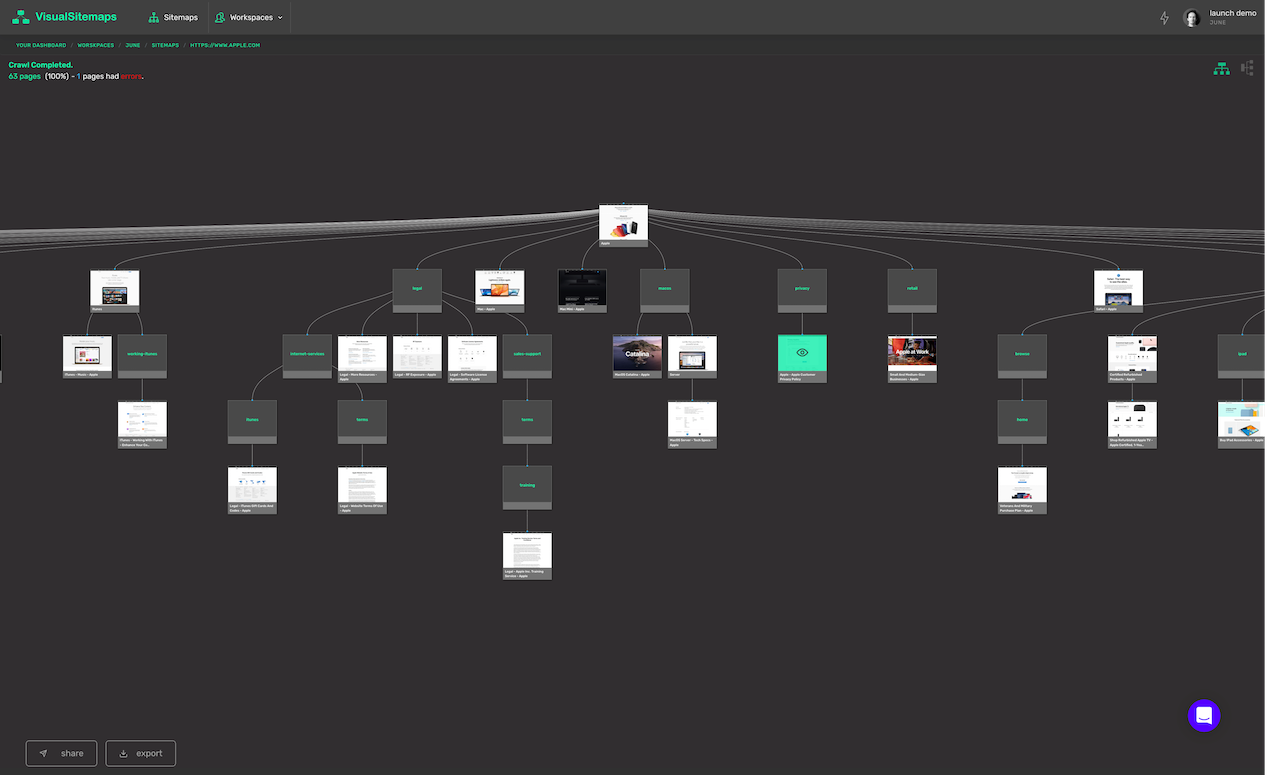Open Legal - RF Exposure page thumbnail

(417, 357)
